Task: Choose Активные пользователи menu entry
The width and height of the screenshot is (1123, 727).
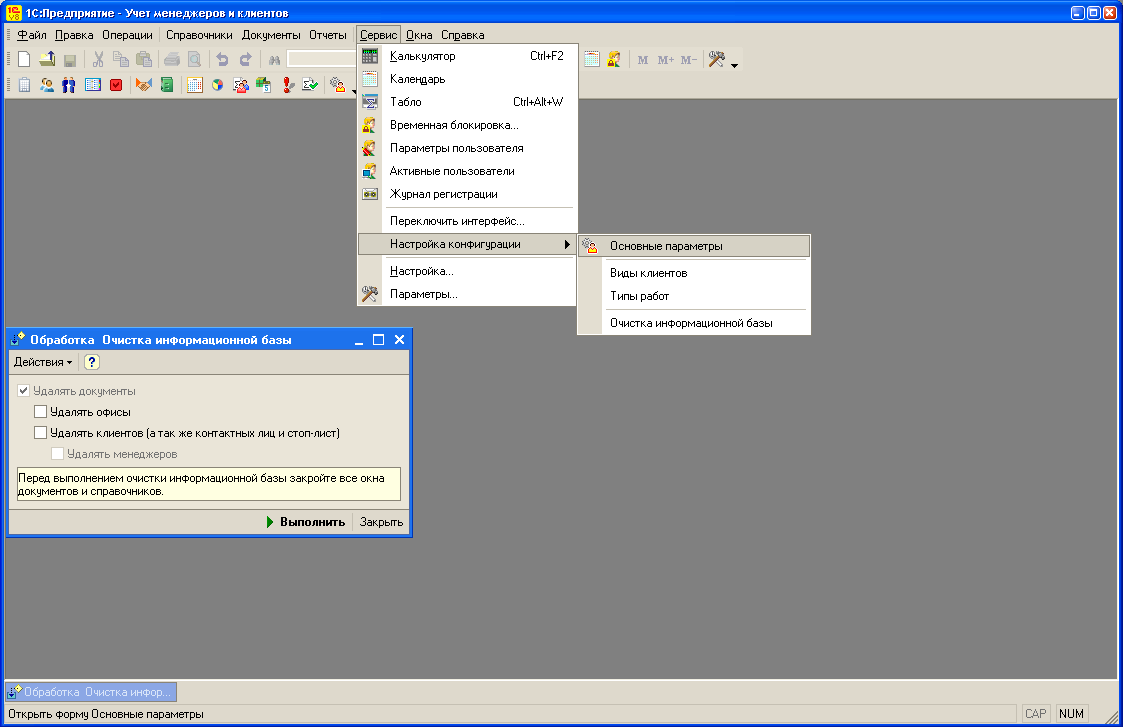Action: (x=467, y=170)
